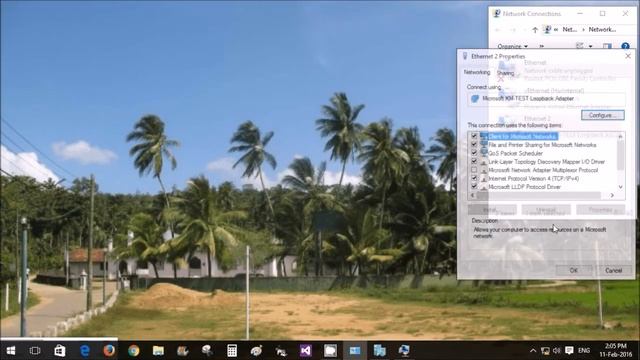
Task: Click the items list scroll-down arrow
Action: click(x=620, y=187)
